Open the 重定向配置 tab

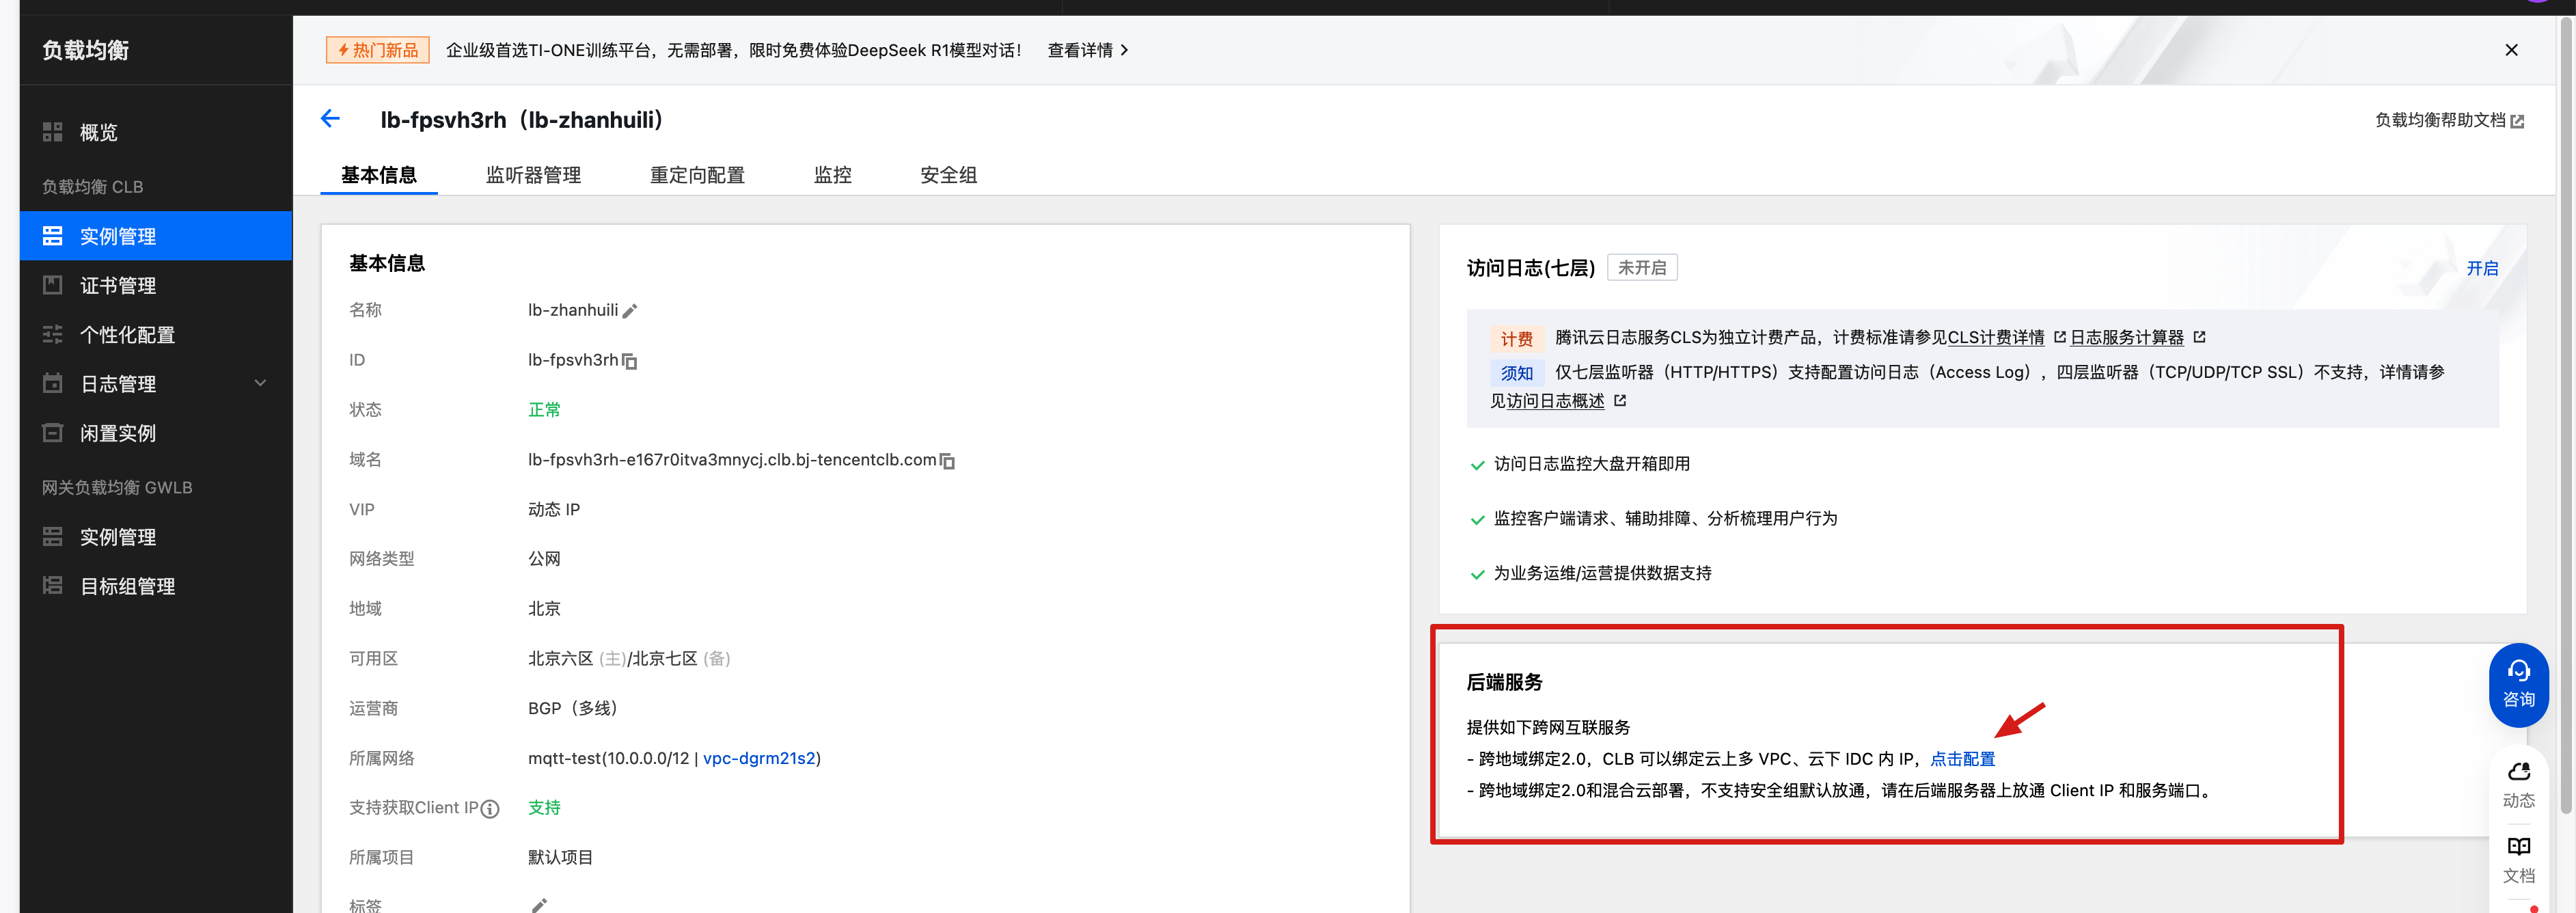tap(697, 175)
